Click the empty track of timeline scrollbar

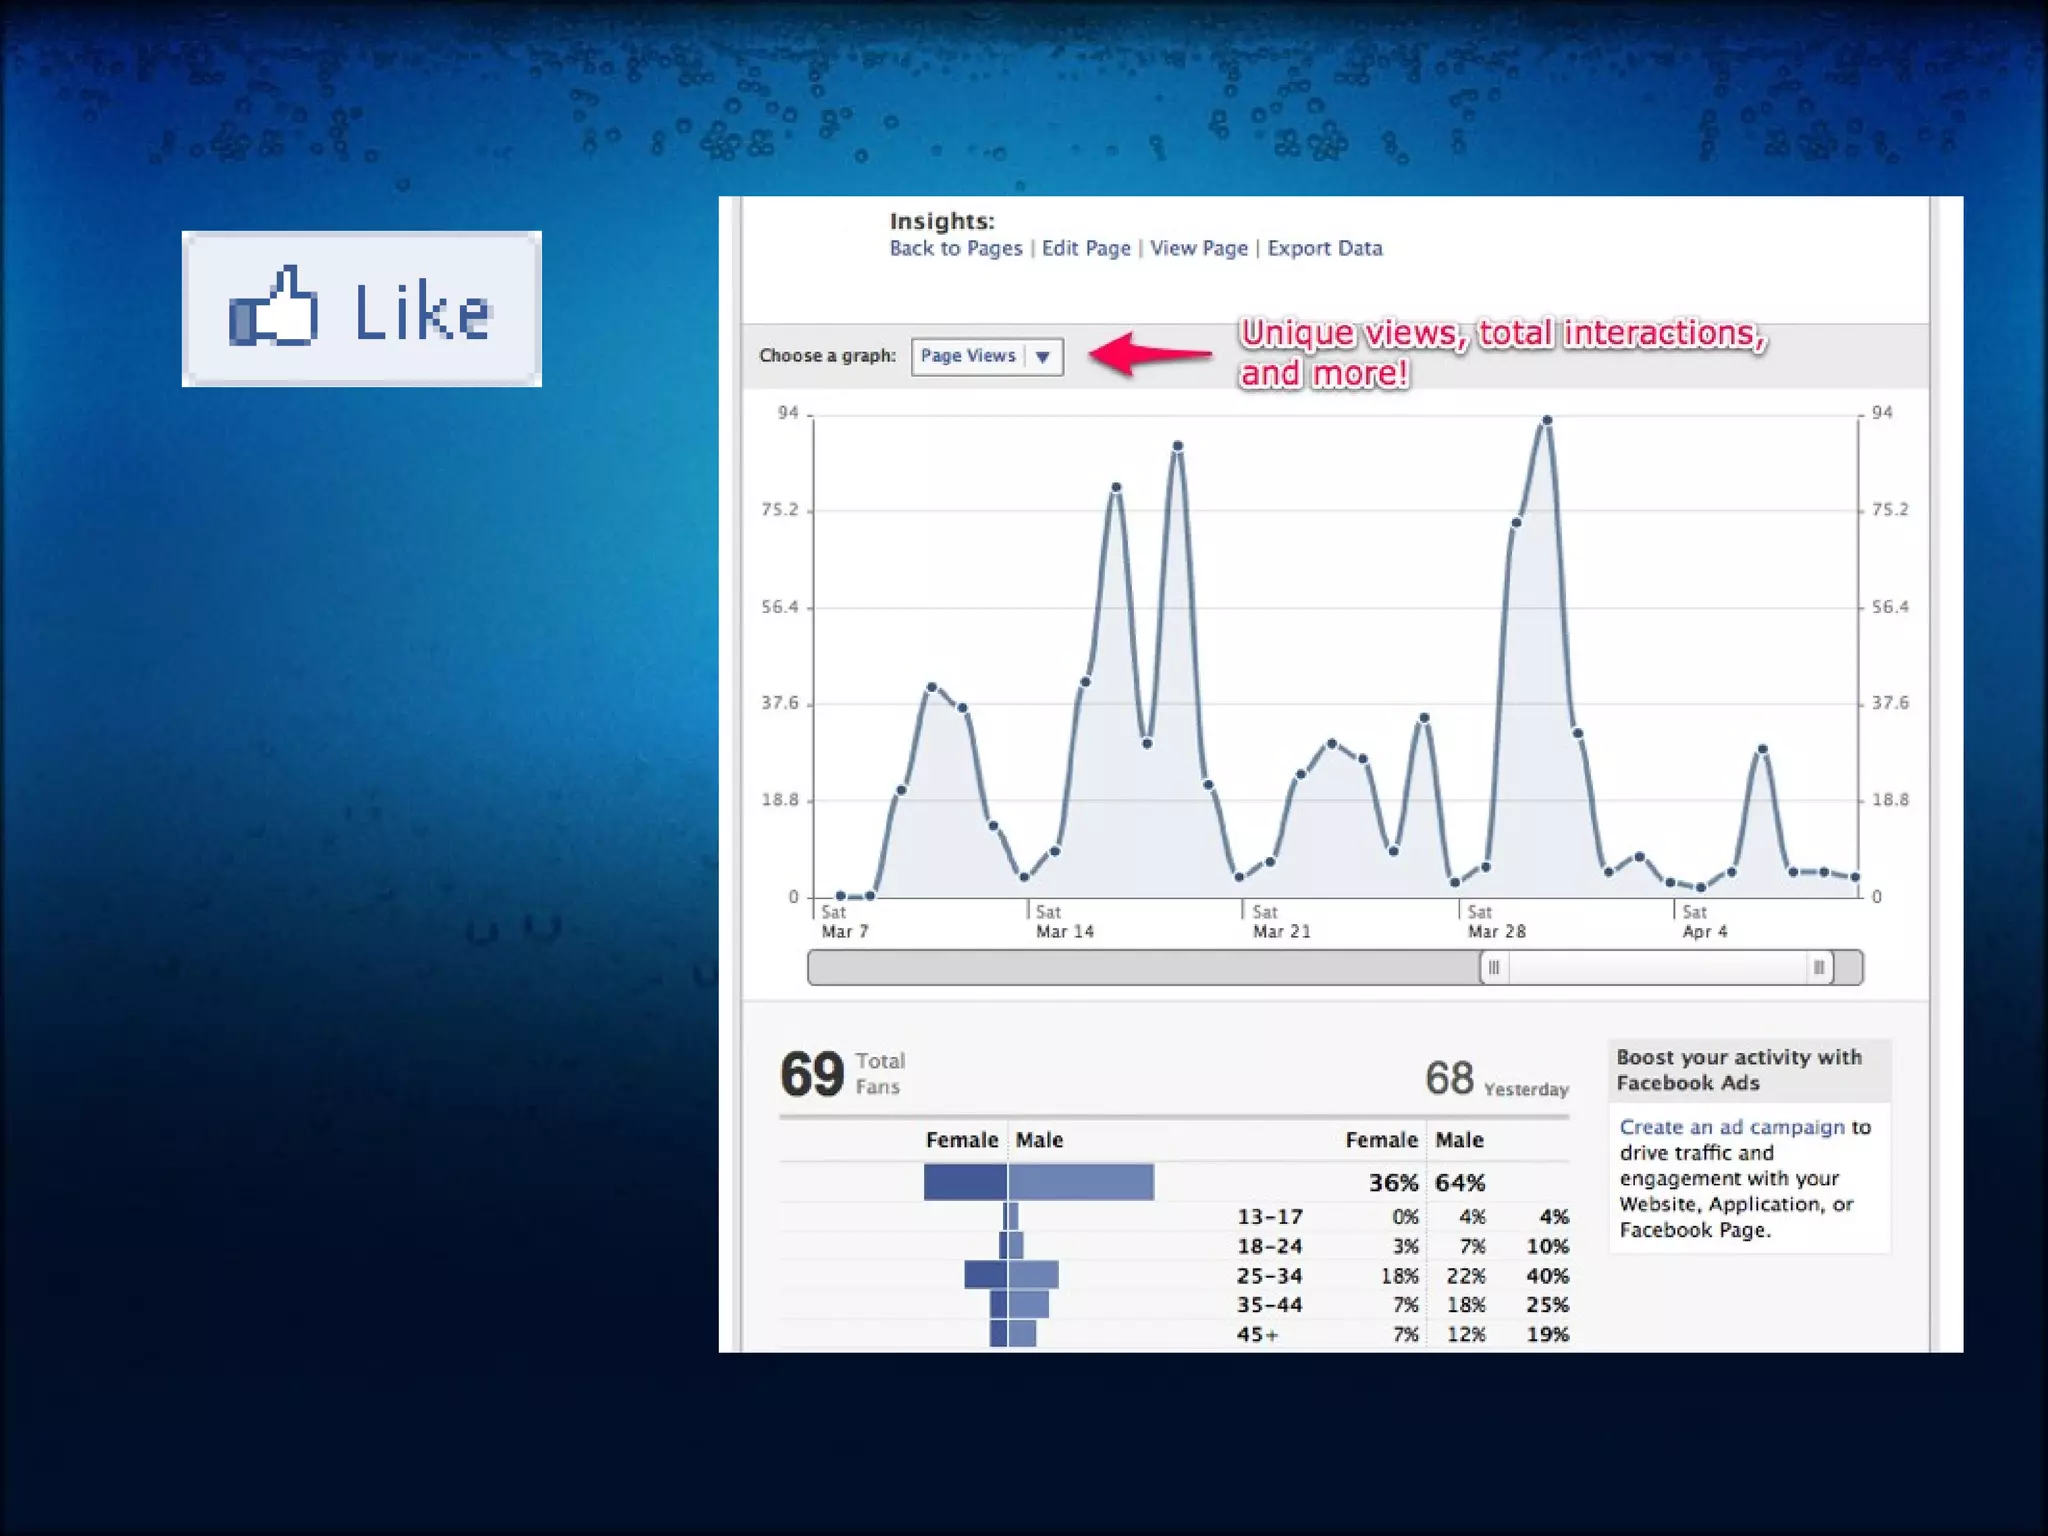coord(1140,967)
